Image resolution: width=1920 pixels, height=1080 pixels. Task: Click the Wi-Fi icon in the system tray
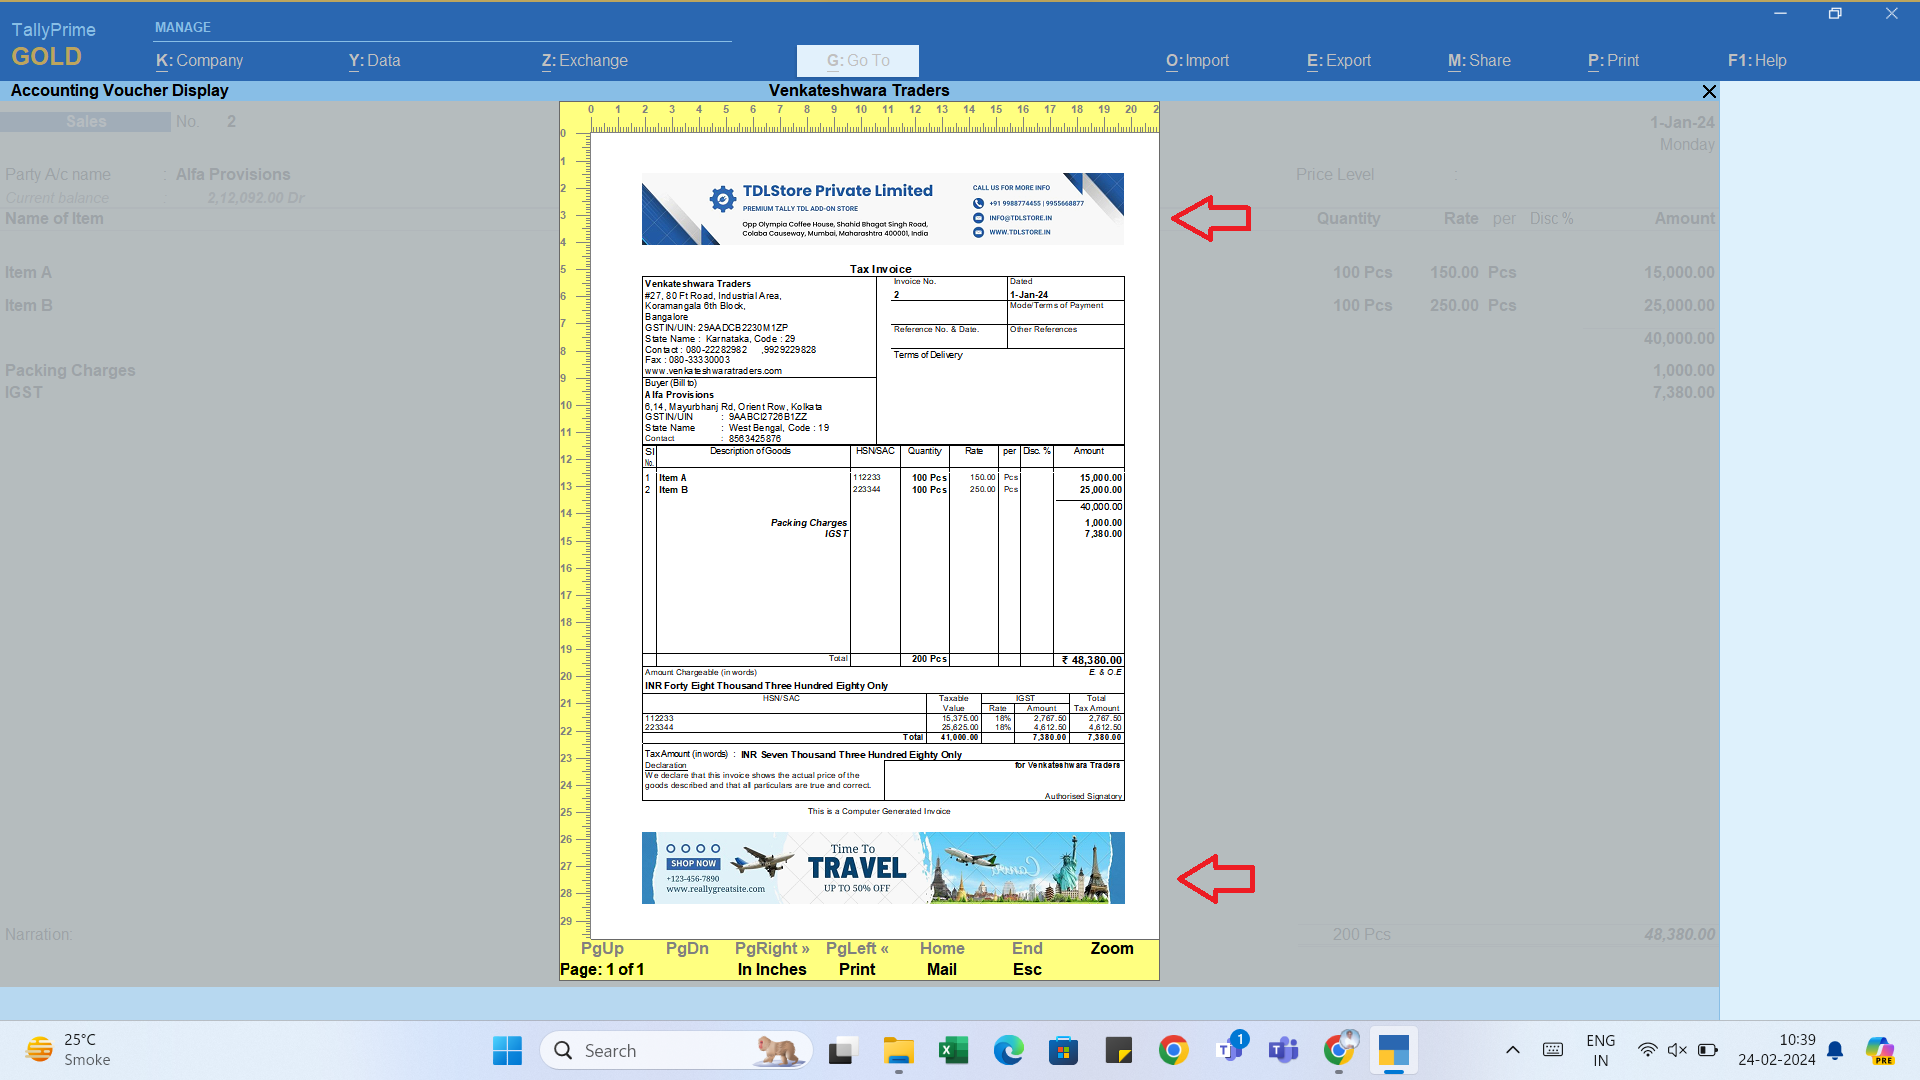[1648, 1050]
